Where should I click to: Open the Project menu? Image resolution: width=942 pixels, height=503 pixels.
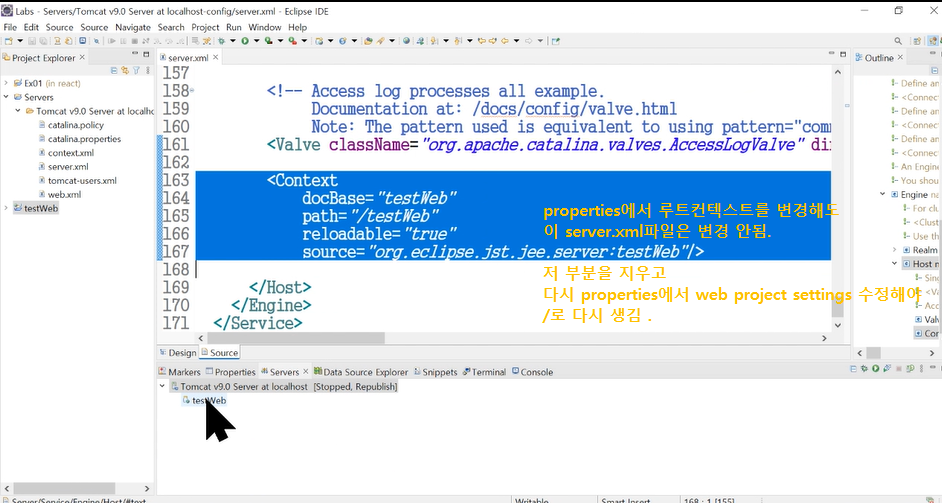tap(205, 27)
